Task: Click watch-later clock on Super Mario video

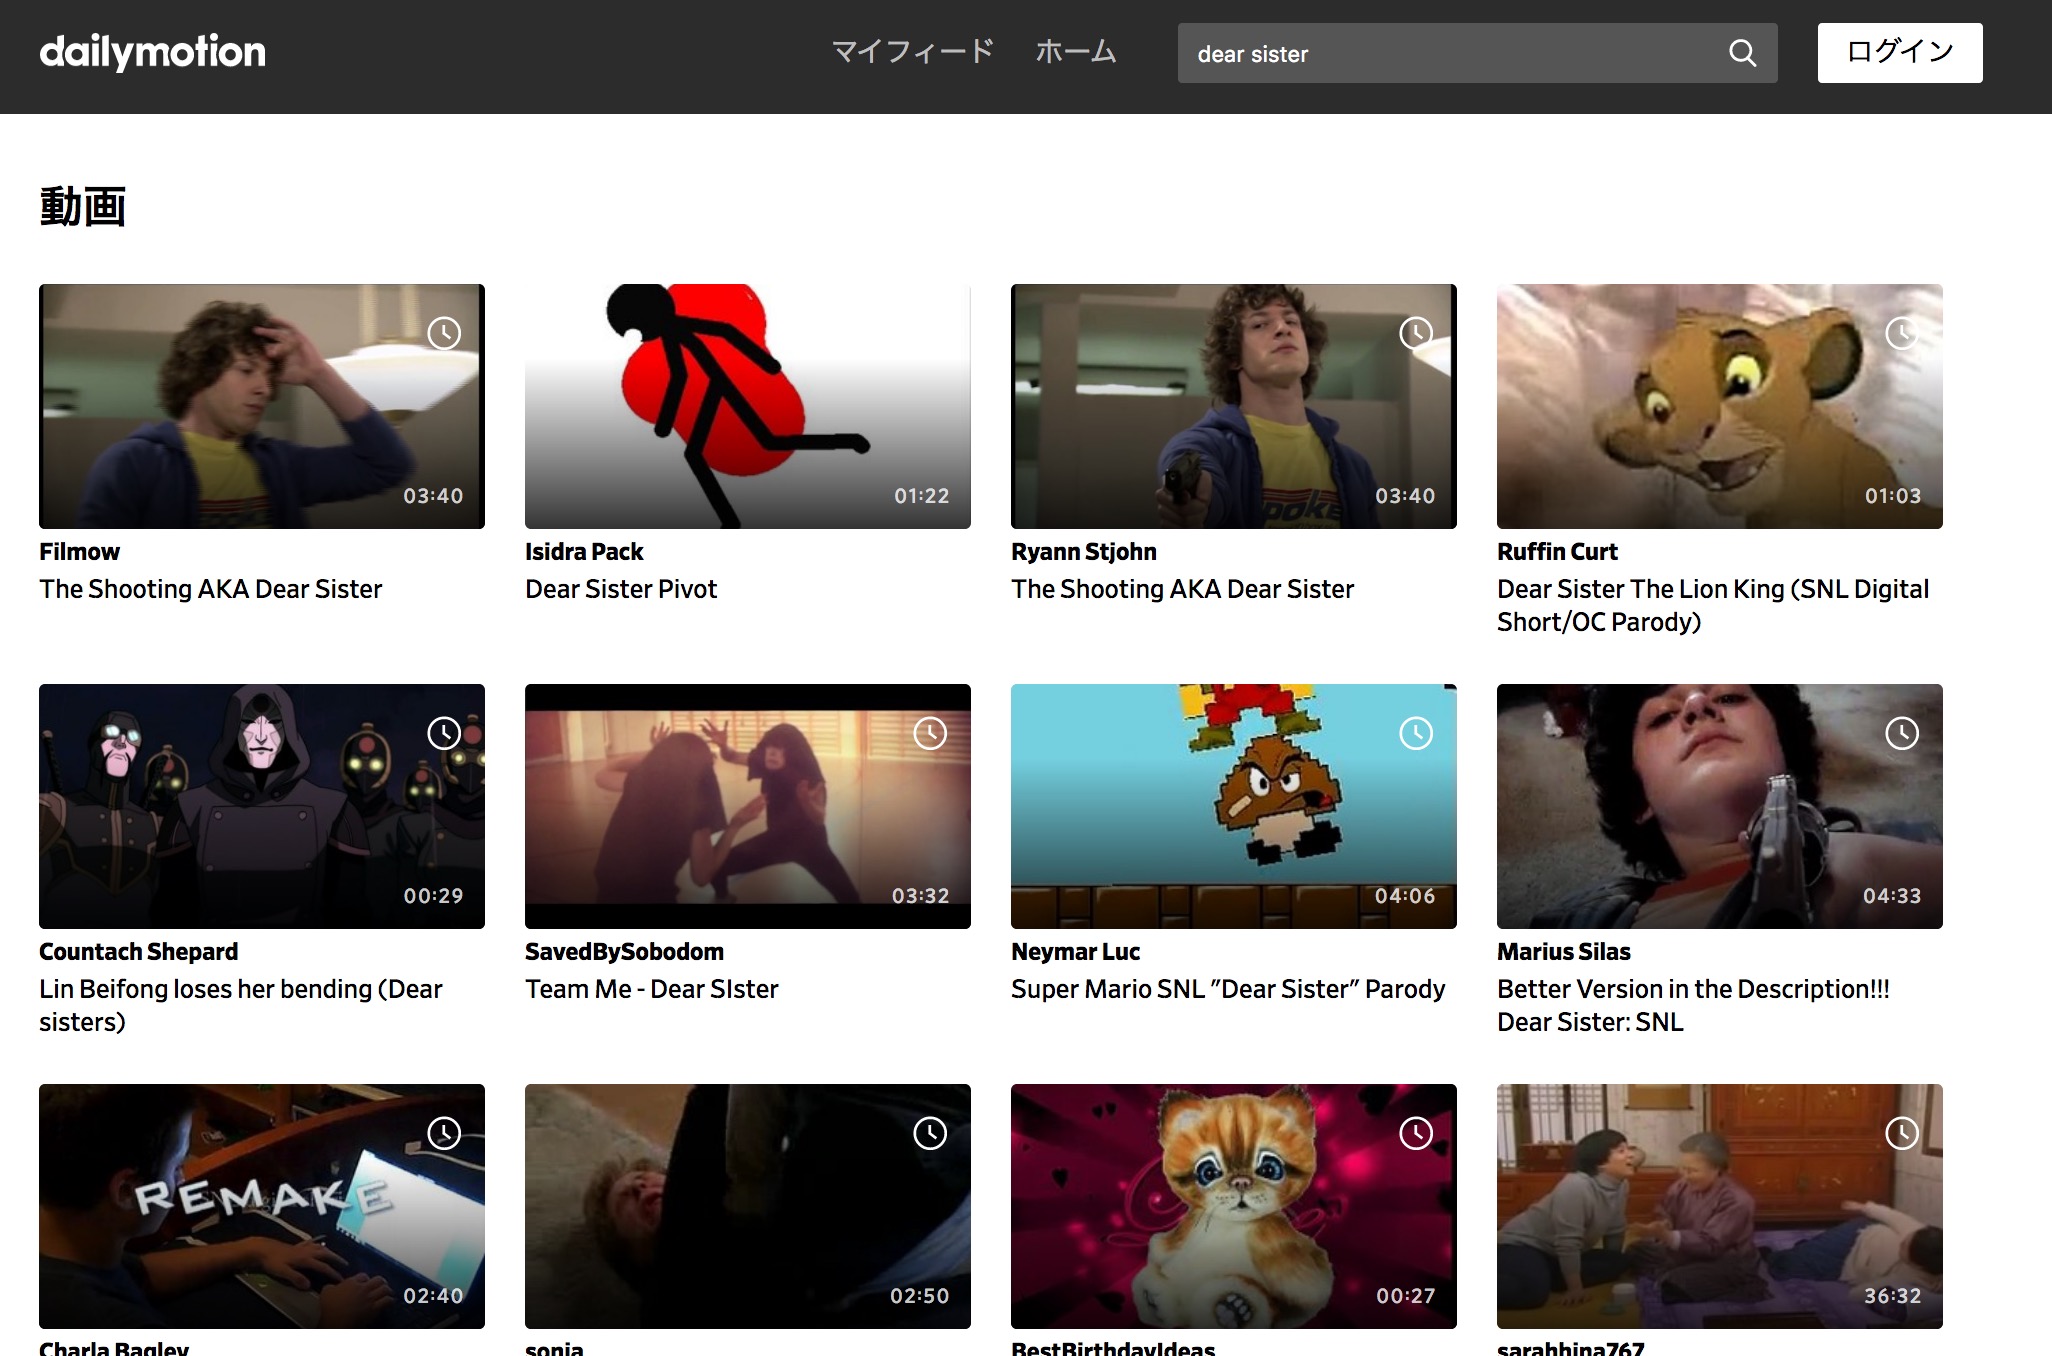Action: click(x=1416, y=733)
